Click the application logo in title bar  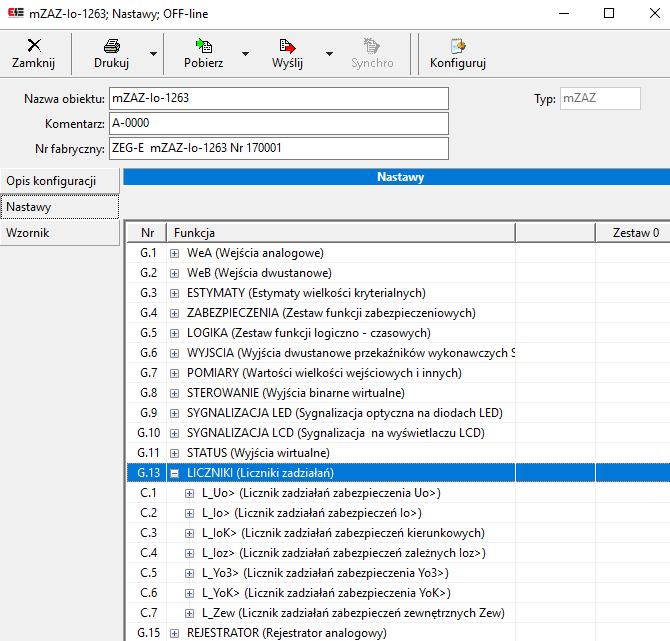coord(16,13)
